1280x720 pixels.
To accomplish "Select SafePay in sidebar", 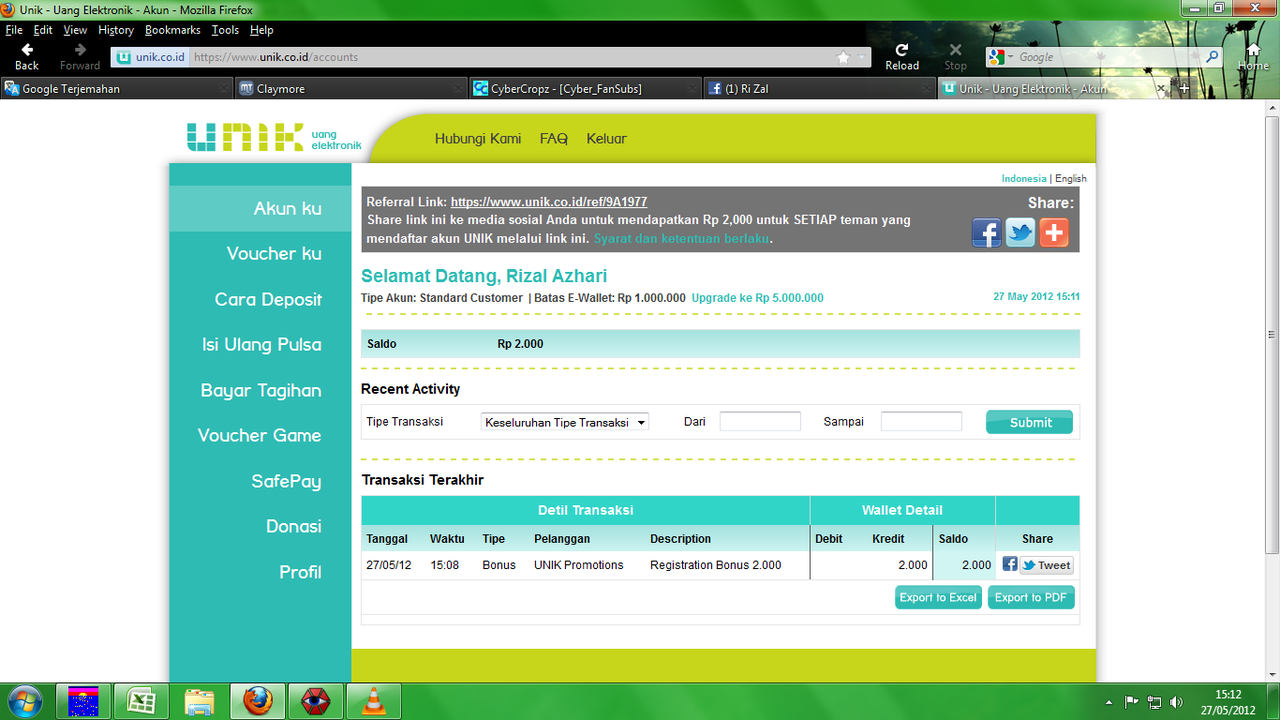I will coord(286,481).
